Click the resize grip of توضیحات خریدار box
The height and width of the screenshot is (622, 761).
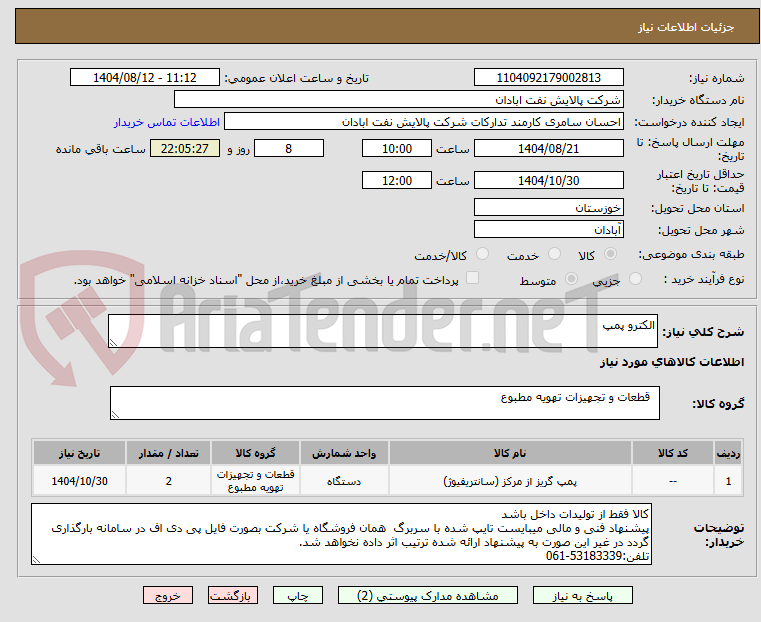36,559
